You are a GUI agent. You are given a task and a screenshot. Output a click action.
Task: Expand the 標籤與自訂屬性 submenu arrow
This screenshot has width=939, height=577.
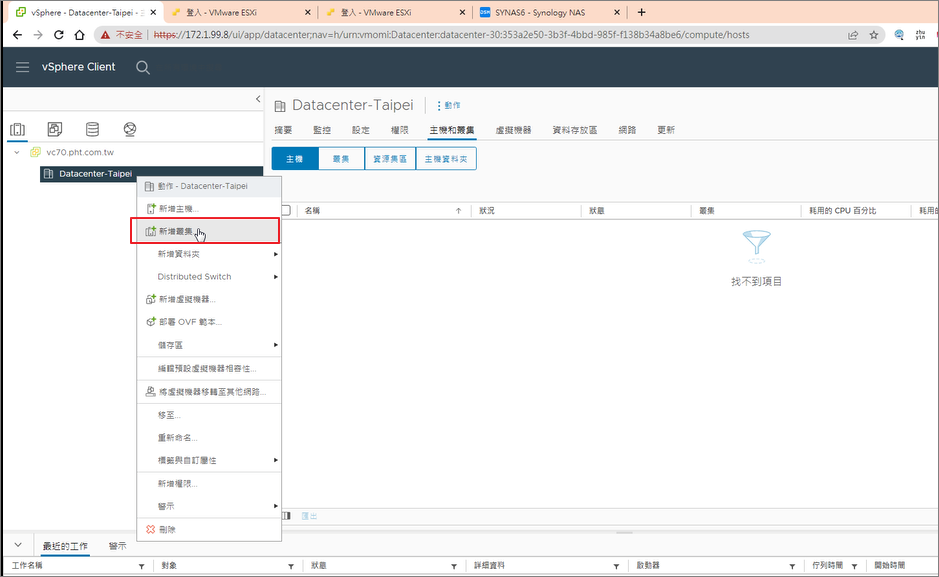pos(275,460)
